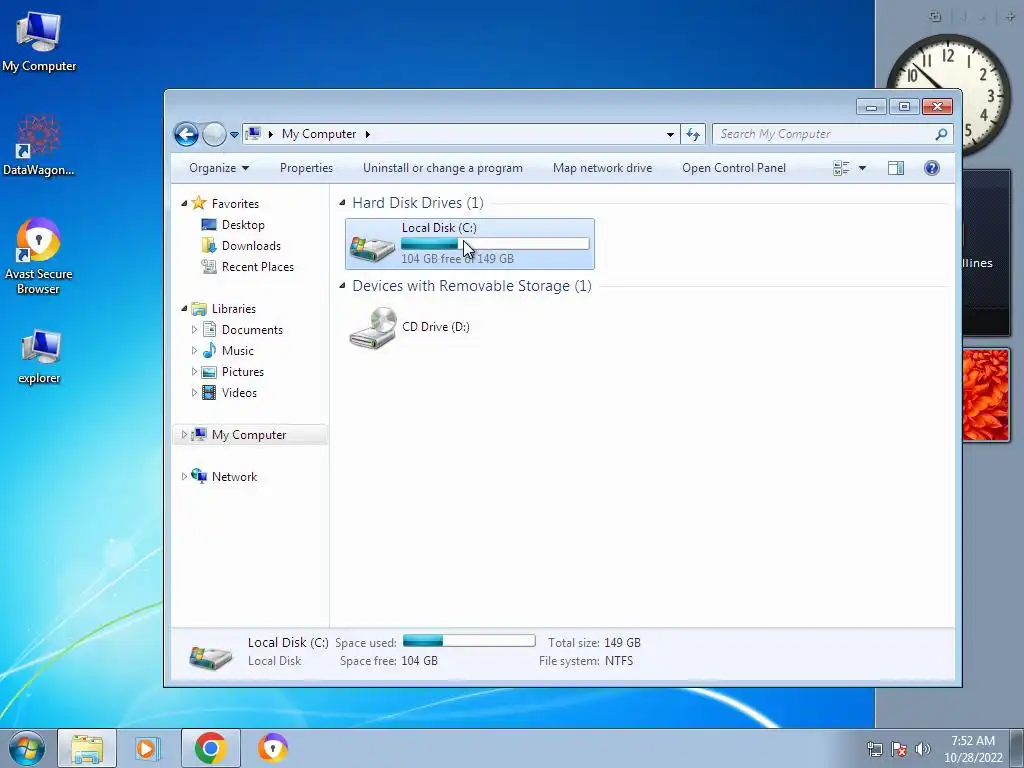The width and height of the screenshot is (1024, 768).
Task: Click File Explorer on the taskbar
Action: point(87,748)
